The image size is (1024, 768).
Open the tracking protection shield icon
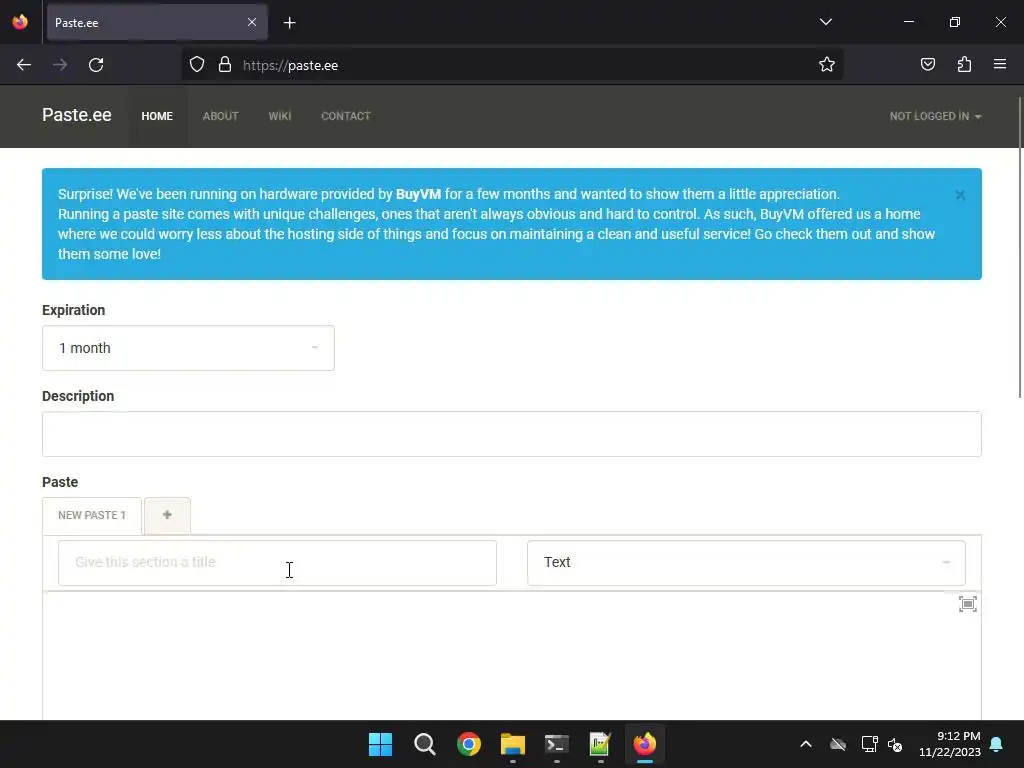click(197, 65)
